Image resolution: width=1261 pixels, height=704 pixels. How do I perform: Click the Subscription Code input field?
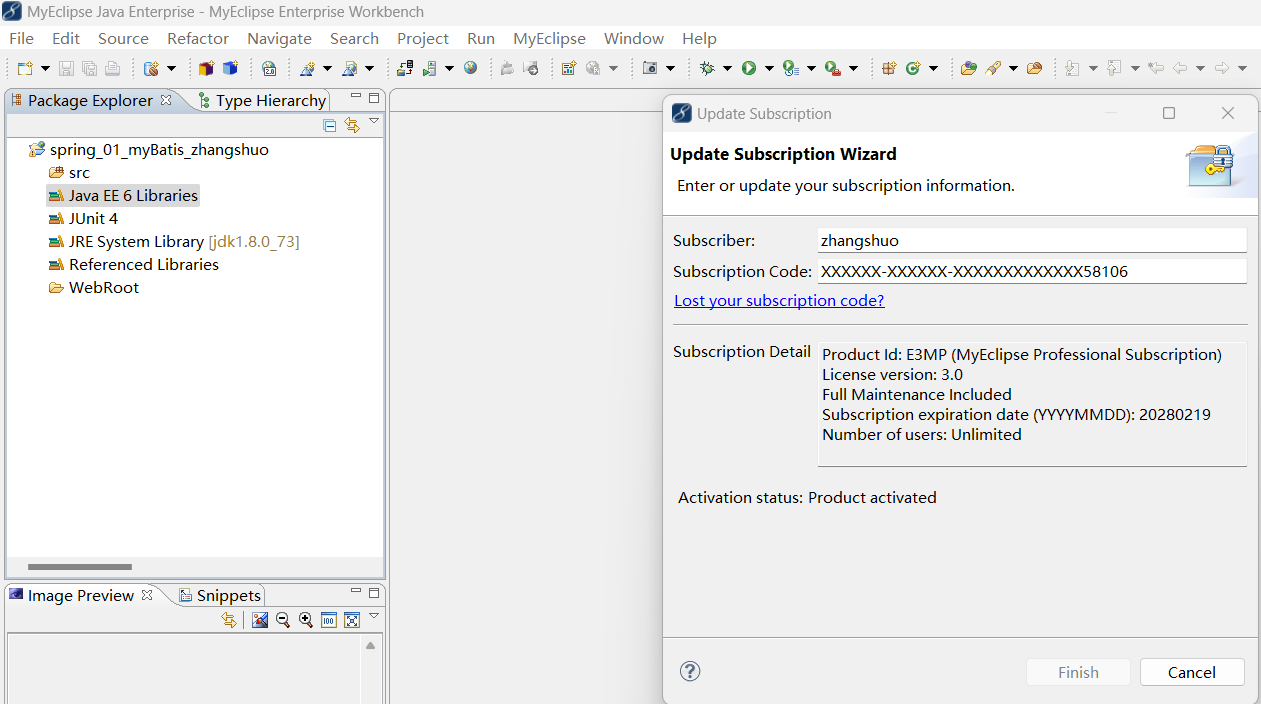tap(1032, 271)
